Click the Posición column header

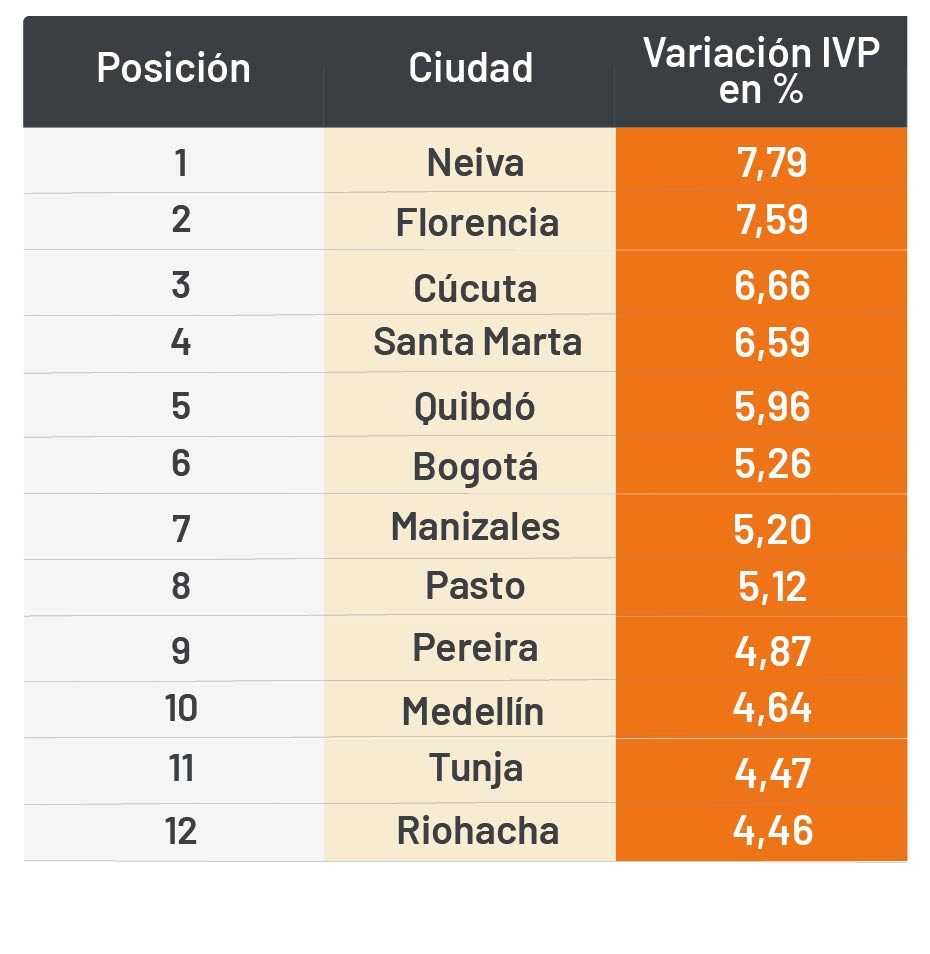coord(173,69)
